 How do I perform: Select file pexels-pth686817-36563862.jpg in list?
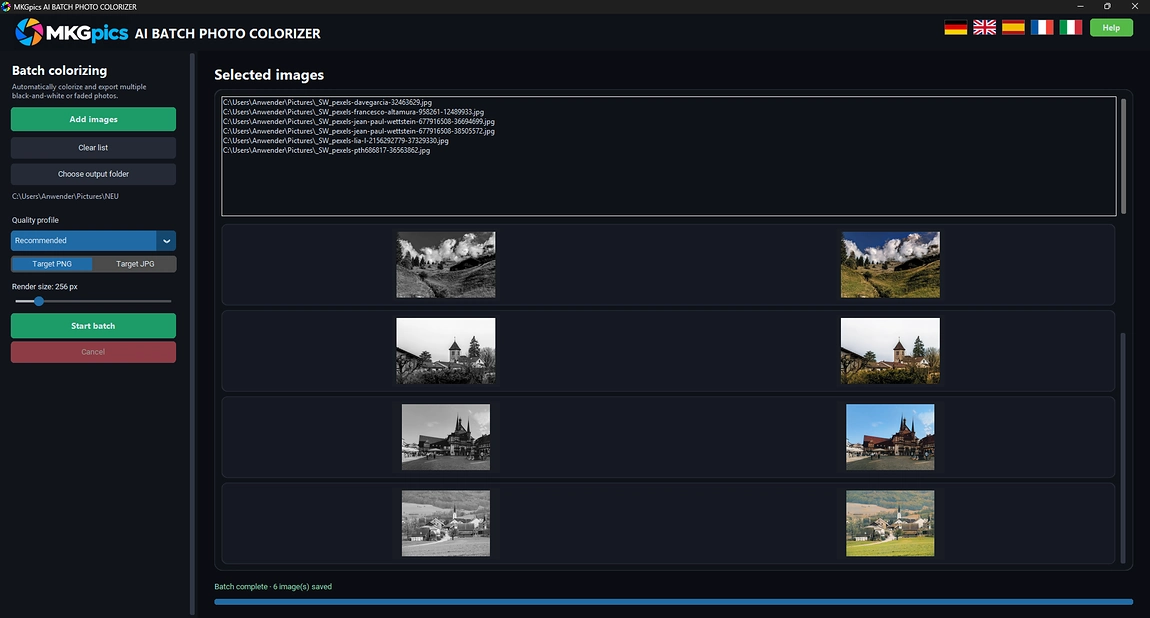pyautogui.click(x=326, y=150)
